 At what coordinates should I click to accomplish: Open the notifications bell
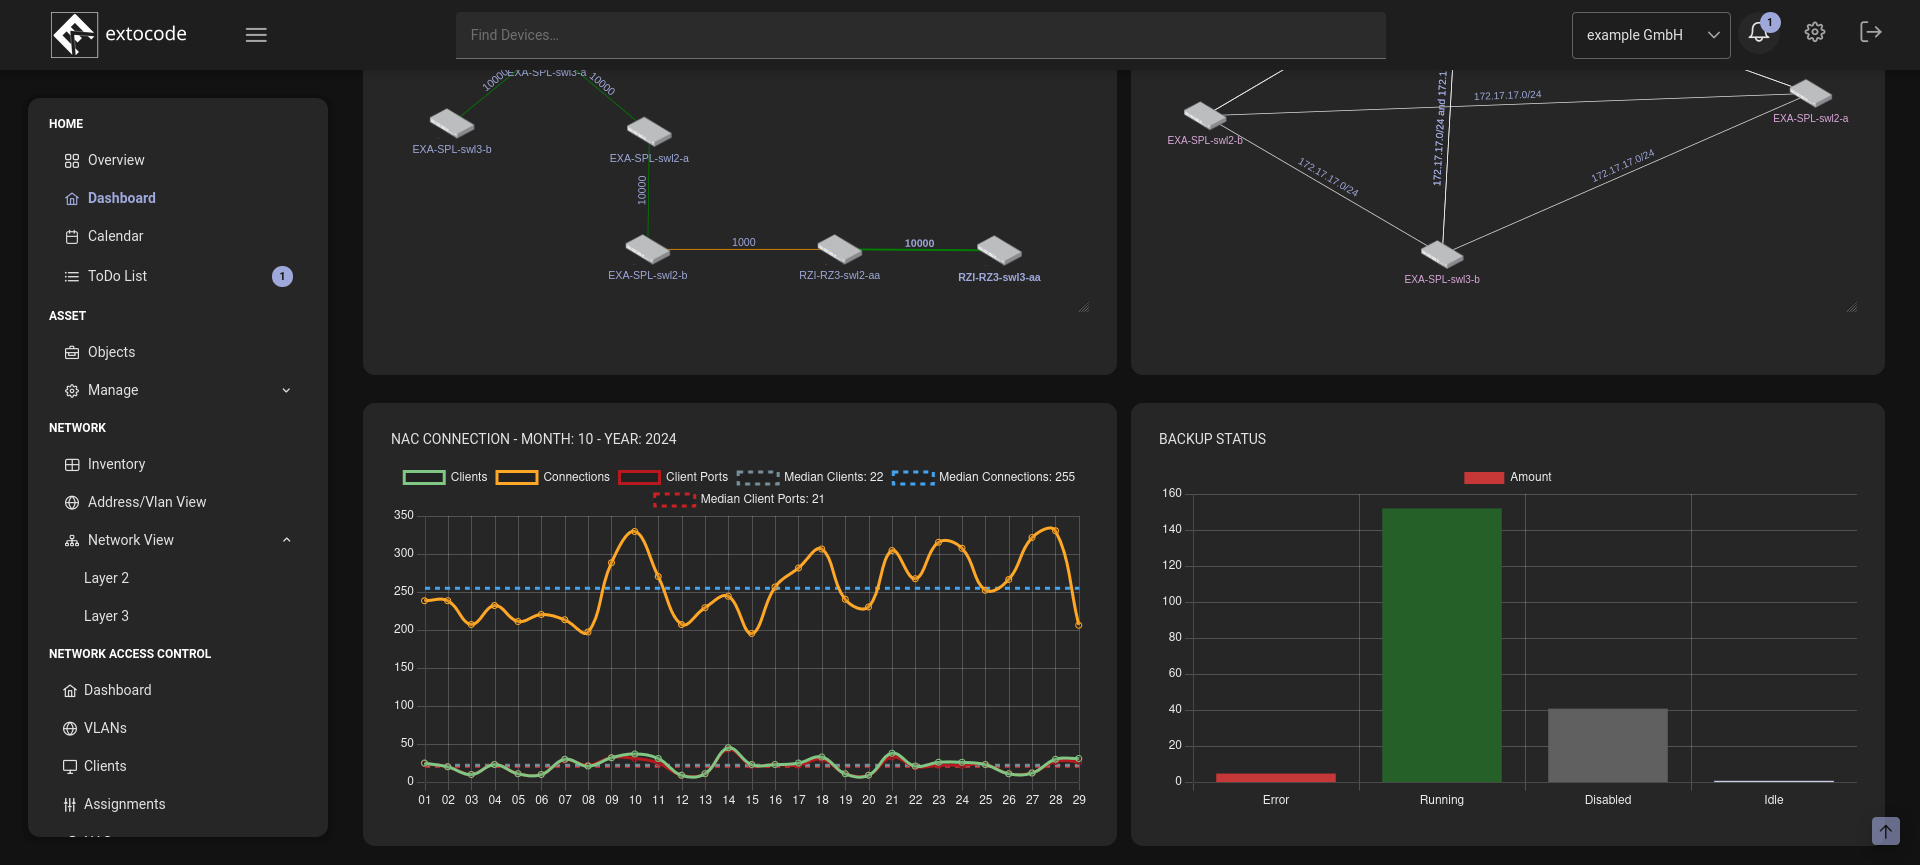[x=1758, y=33]
